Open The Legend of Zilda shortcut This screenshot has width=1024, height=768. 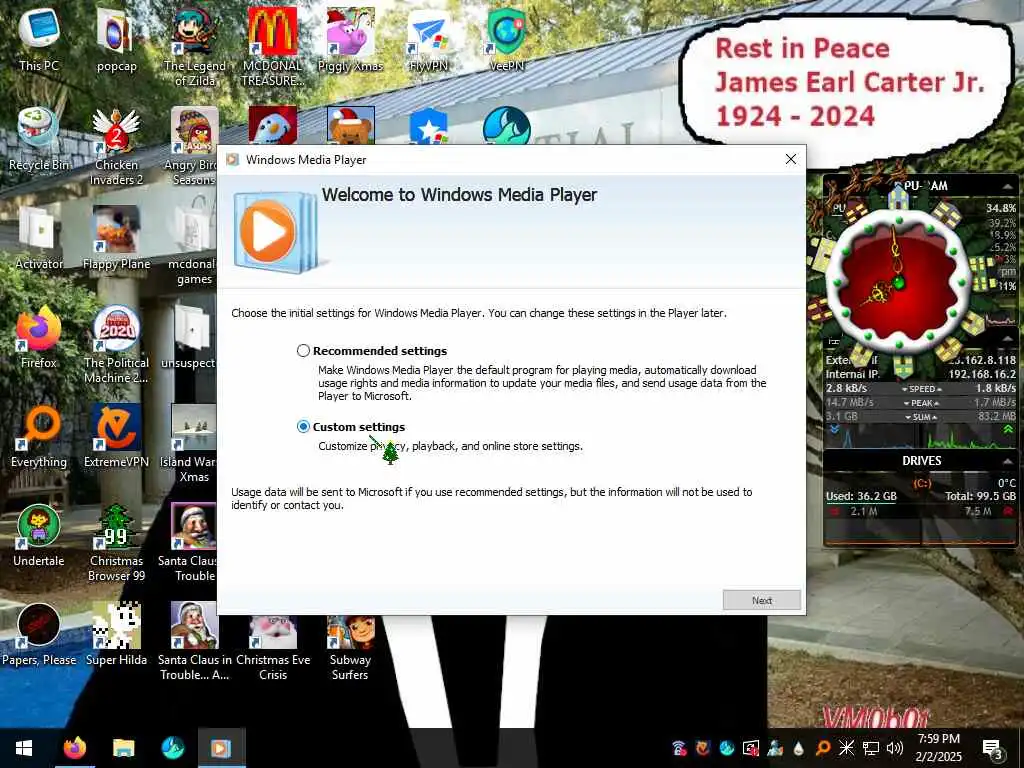point(195,47)
